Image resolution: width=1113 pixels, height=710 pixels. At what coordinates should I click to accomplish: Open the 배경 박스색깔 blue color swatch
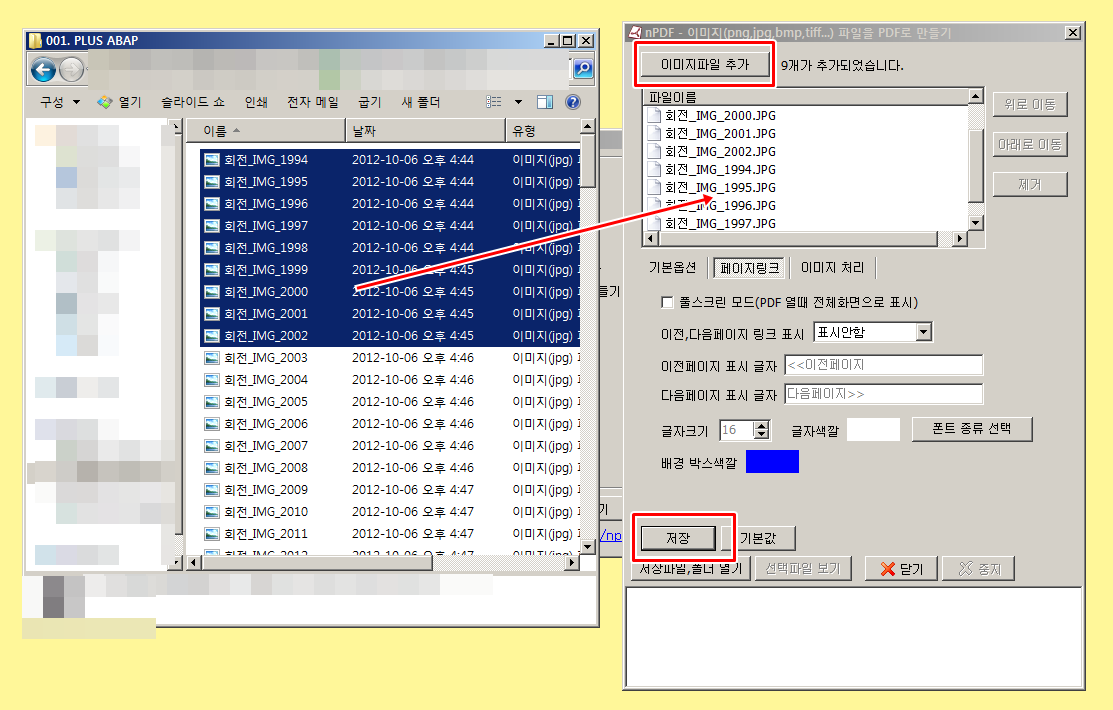771,461
